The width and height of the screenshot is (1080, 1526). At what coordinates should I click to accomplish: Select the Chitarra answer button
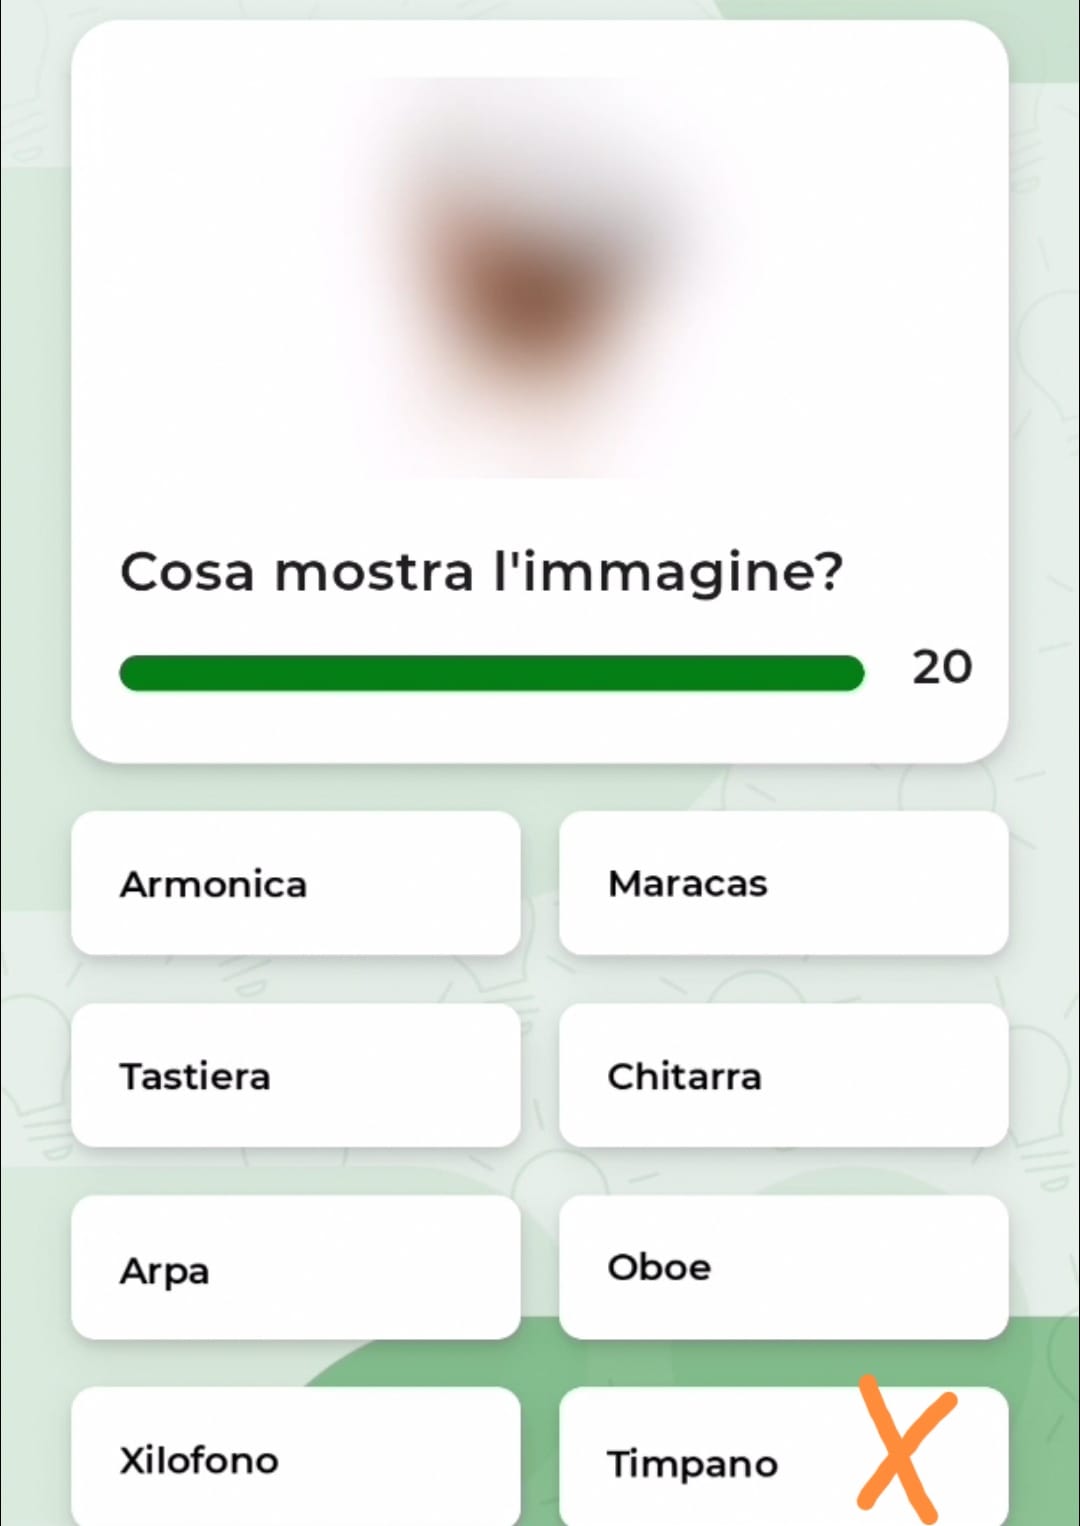coord(783,1075)
